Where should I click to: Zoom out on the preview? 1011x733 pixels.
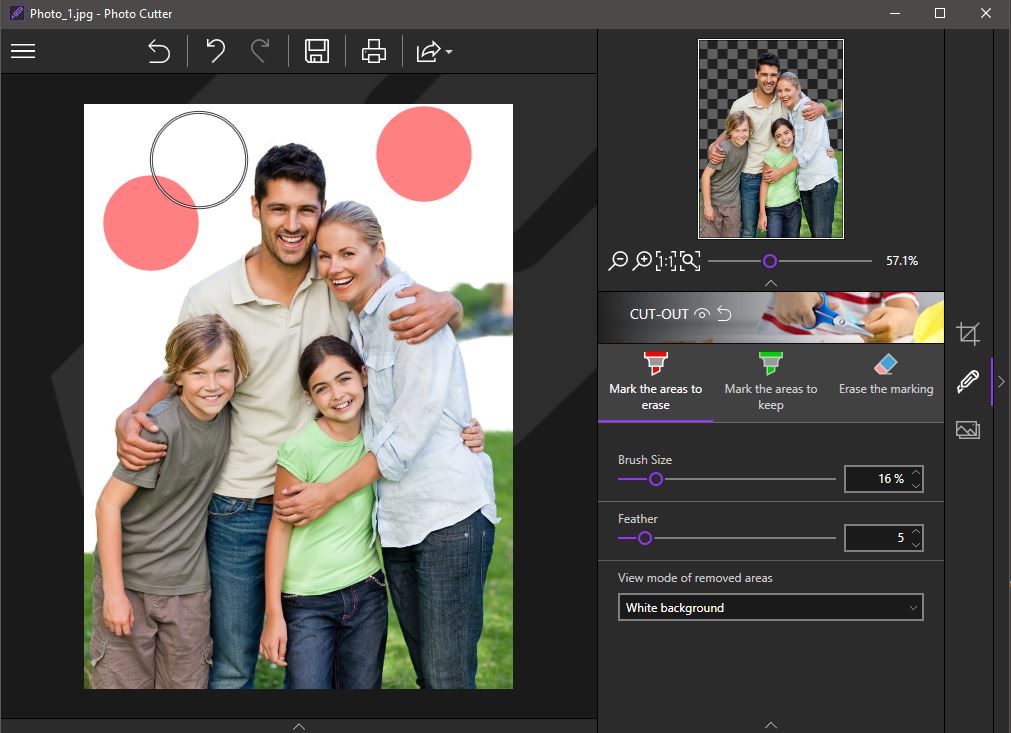[618, 260]
